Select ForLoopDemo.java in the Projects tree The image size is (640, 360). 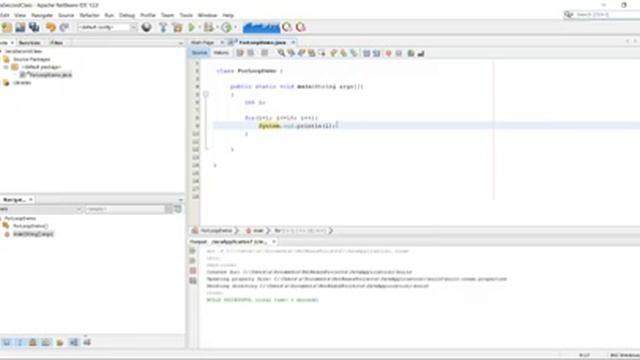click(x=51, y=75)
